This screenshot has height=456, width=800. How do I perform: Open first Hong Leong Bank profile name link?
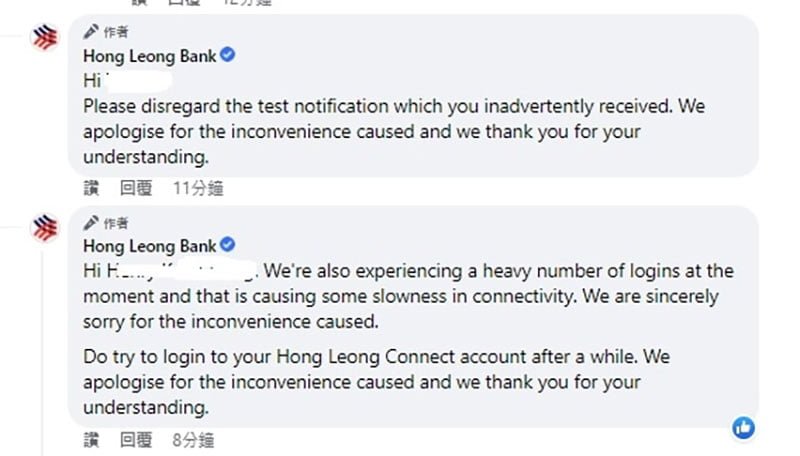click(149, 56)
